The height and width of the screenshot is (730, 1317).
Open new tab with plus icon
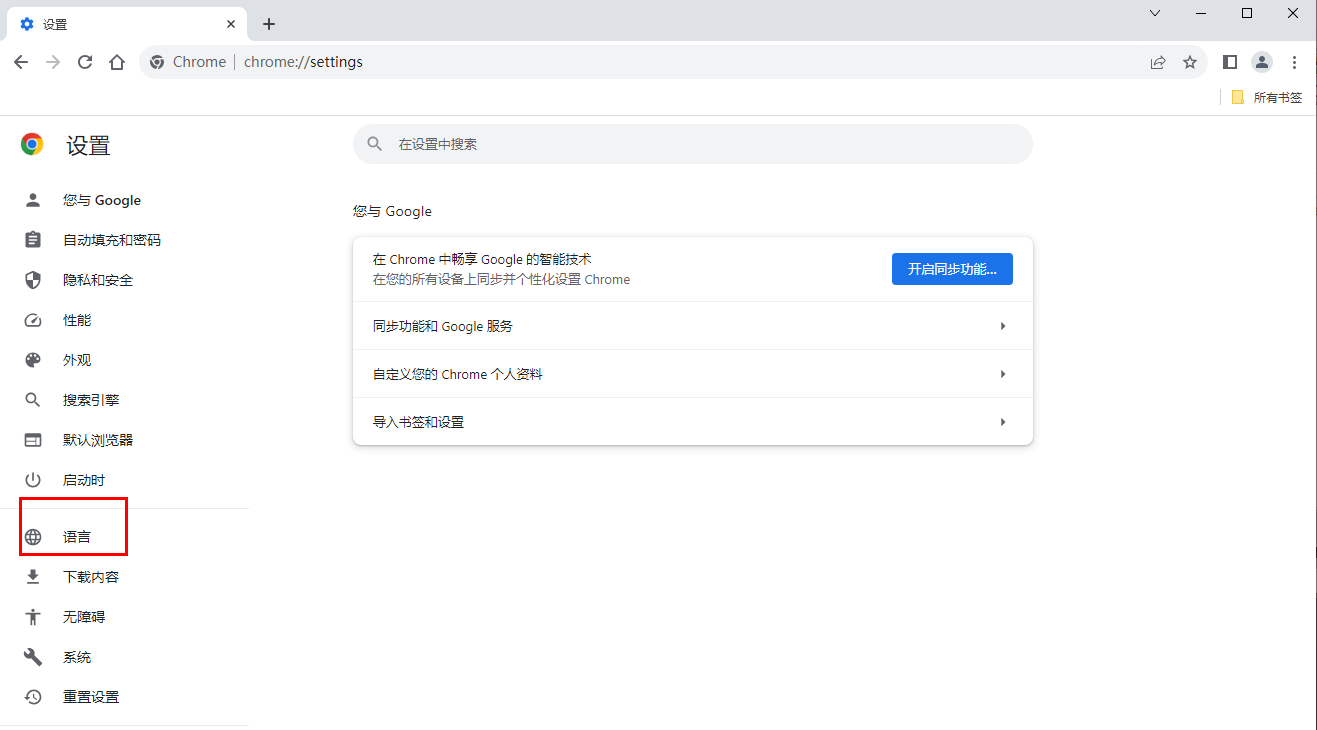[269, 24]
